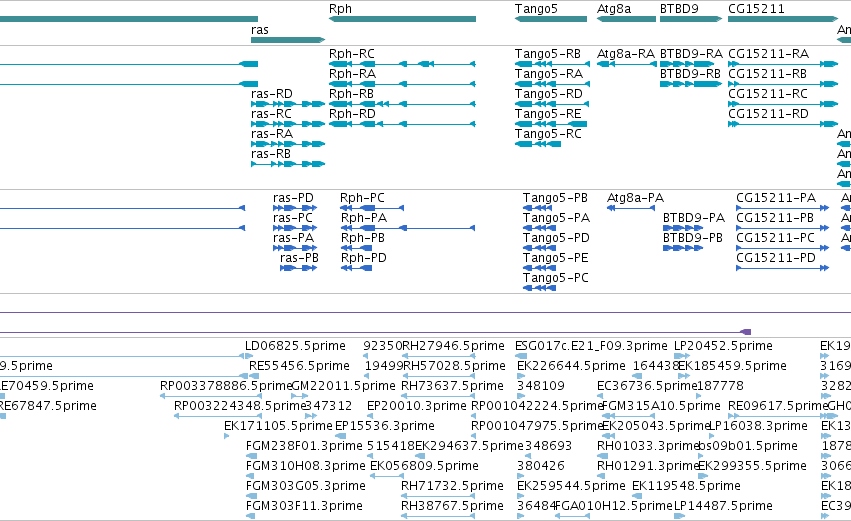Select the Atg8a gene bar
The height and width of the screenshot is (521, 851).
pos(626,19)
